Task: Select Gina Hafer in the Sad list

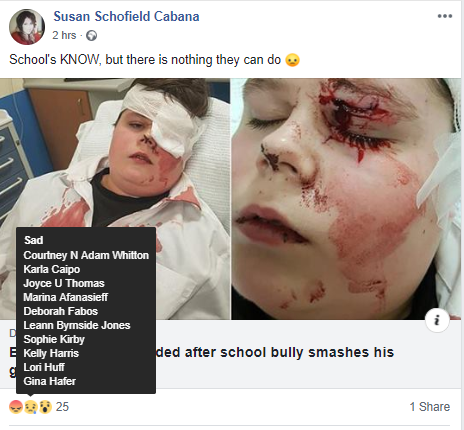Action: pyautogui.click(x=49, y=381)
